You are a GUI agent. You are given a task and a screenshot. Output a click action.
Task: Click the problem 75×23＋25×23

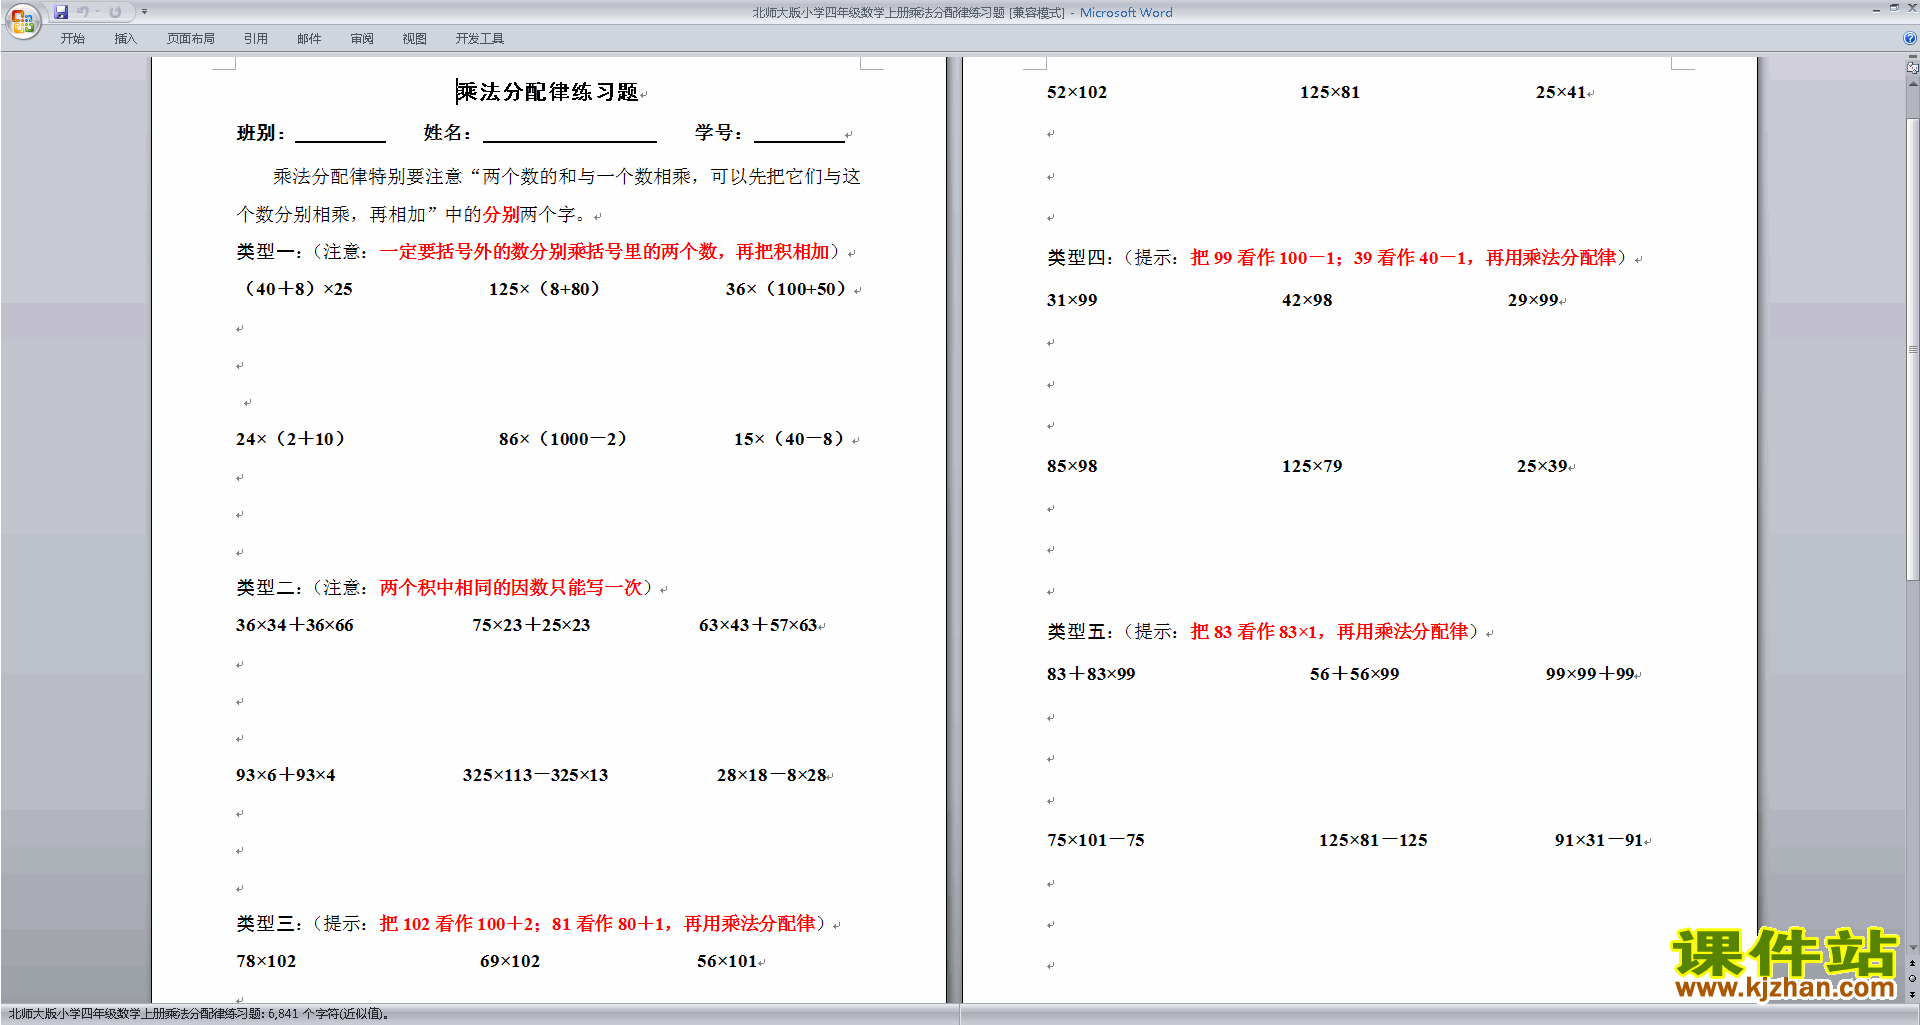click(531, 625)
